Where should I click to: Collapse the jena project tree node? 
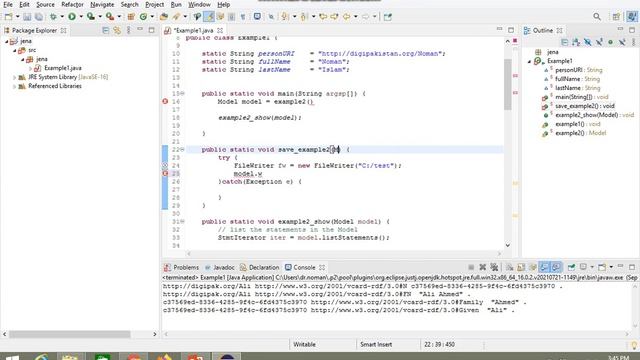7,41
